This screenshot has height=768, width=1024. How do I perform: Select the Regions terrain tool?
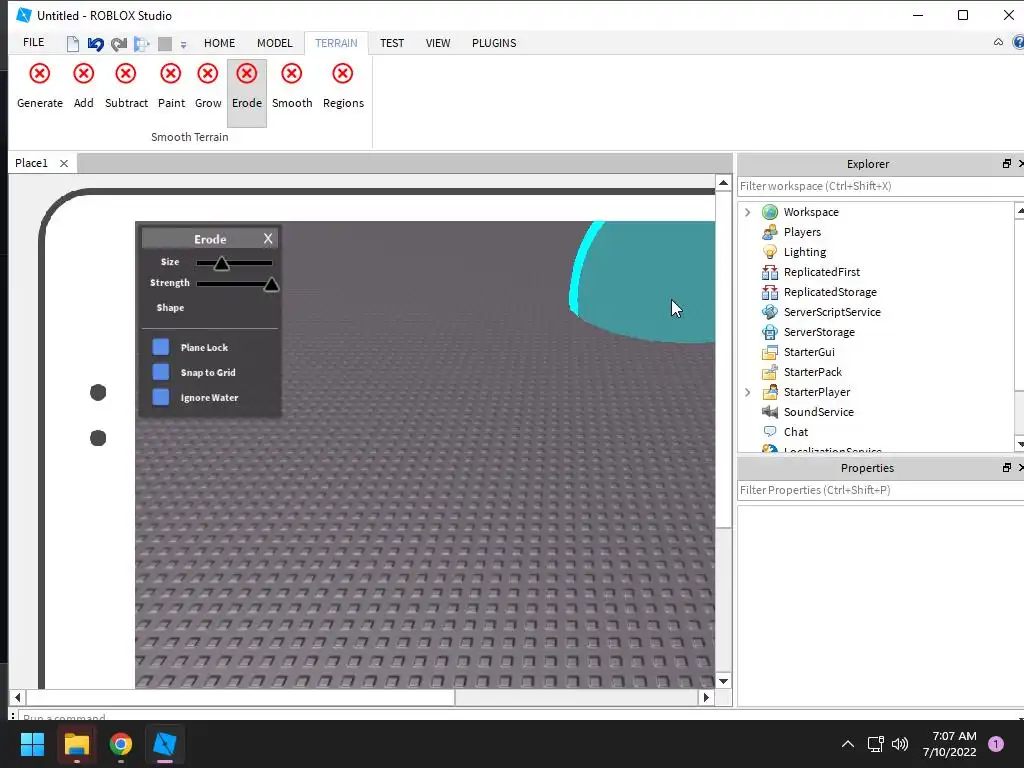[x=343, y=86]
